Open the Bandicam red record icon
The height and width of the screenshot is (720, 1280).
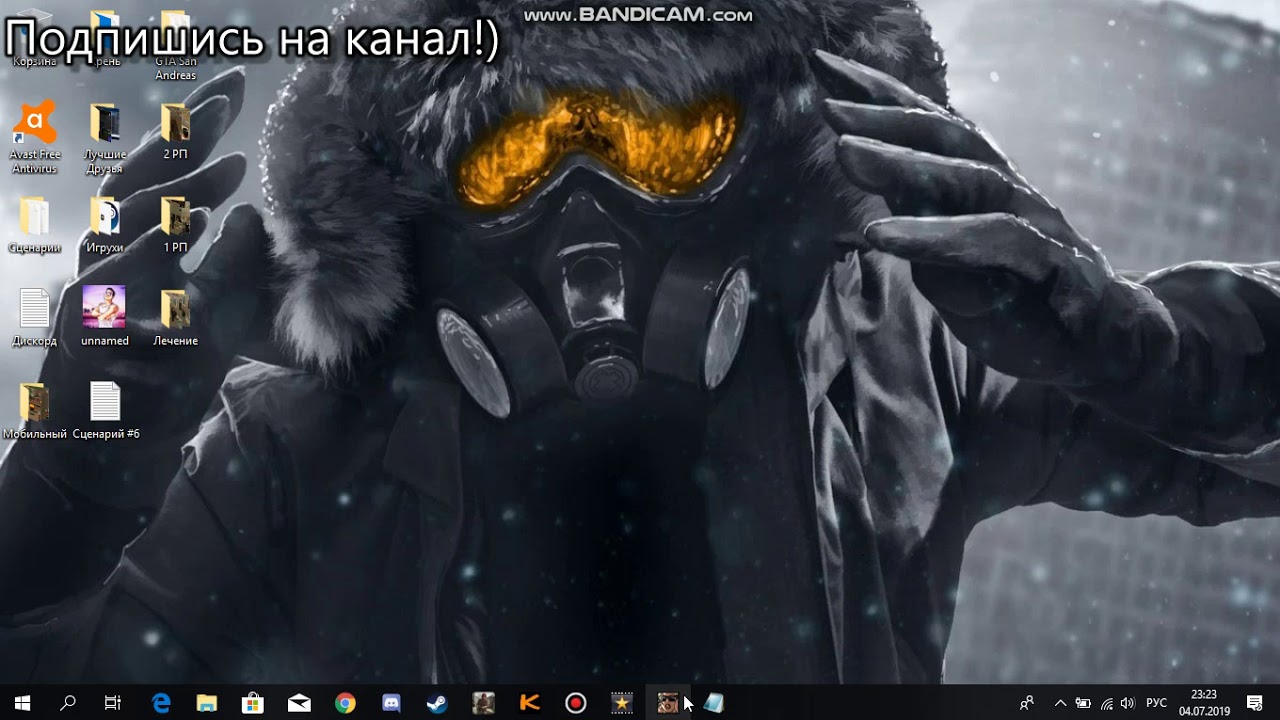click(x=576, y=703)
